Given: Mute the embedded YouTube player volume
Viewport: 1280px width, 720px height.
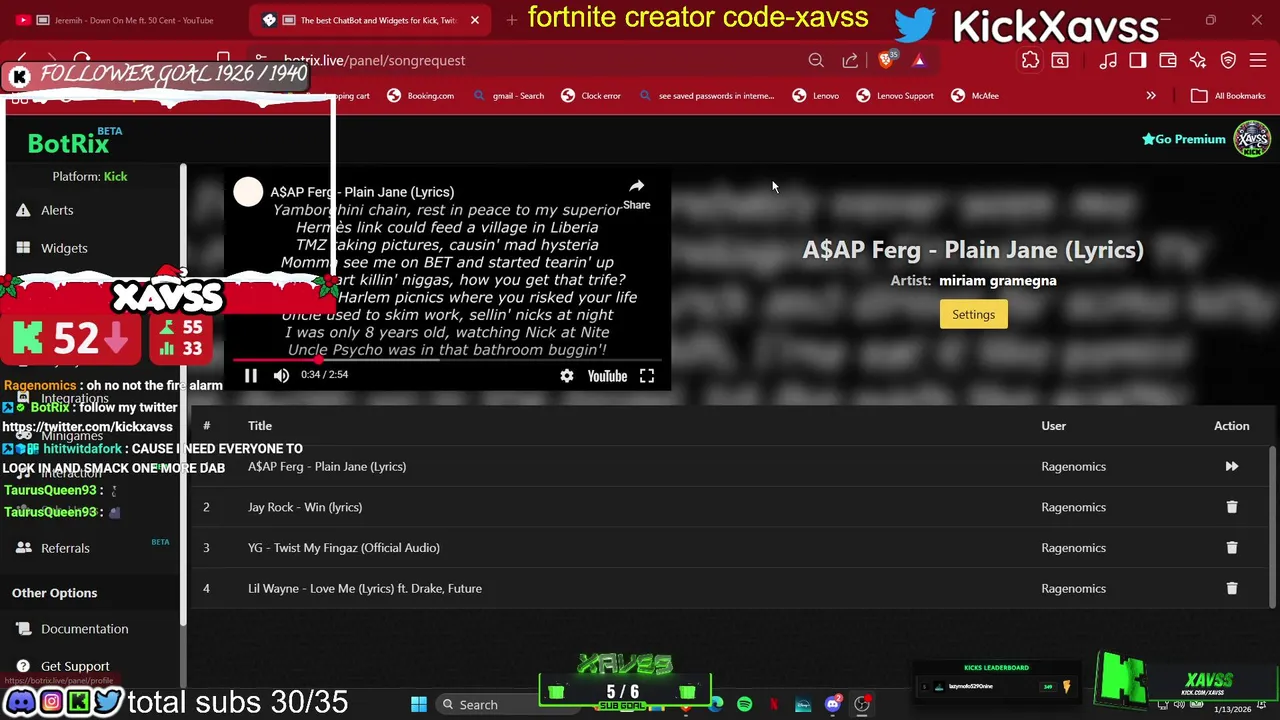Looking at the screenshot, I should tap(281, 376).
